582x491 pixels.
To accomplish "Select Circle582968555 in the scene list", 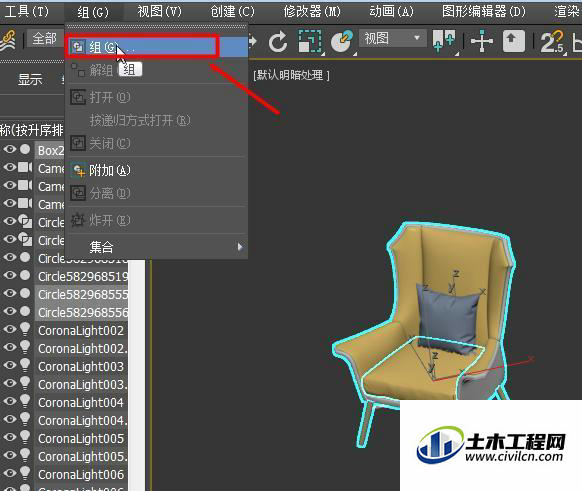I will tap(83, 294).
